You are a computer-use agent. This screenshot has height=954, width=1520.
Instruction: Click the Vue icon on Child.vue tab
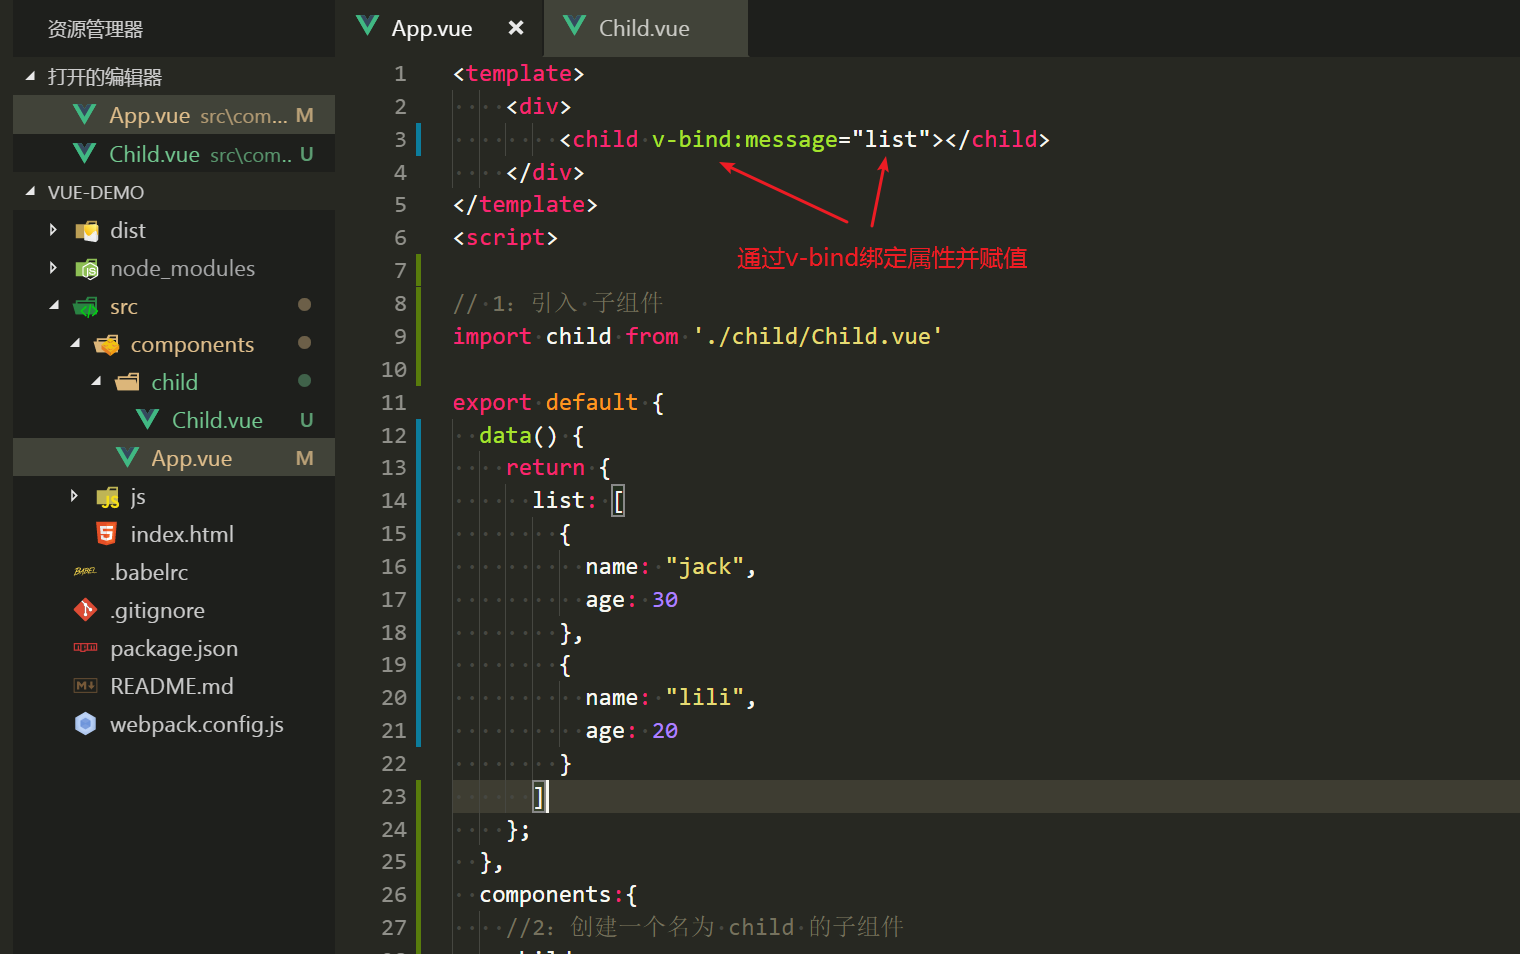click(574, 27)
